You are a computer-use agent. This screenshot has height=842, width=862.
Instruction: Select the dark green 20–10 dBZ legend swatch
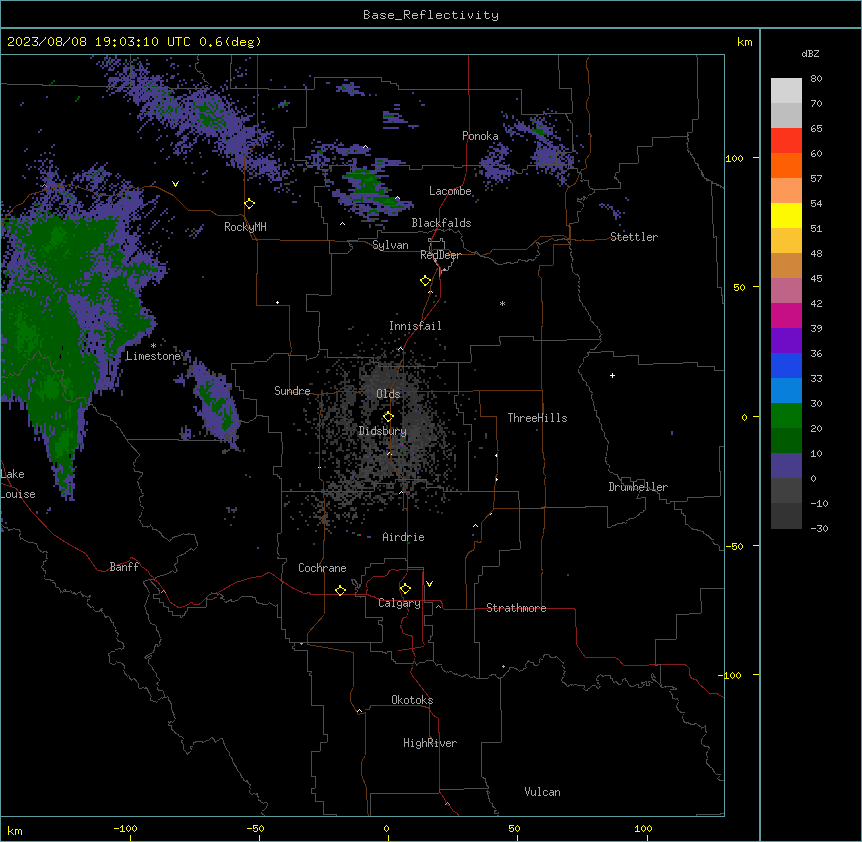pyautogui.click(x=786, y=441)
